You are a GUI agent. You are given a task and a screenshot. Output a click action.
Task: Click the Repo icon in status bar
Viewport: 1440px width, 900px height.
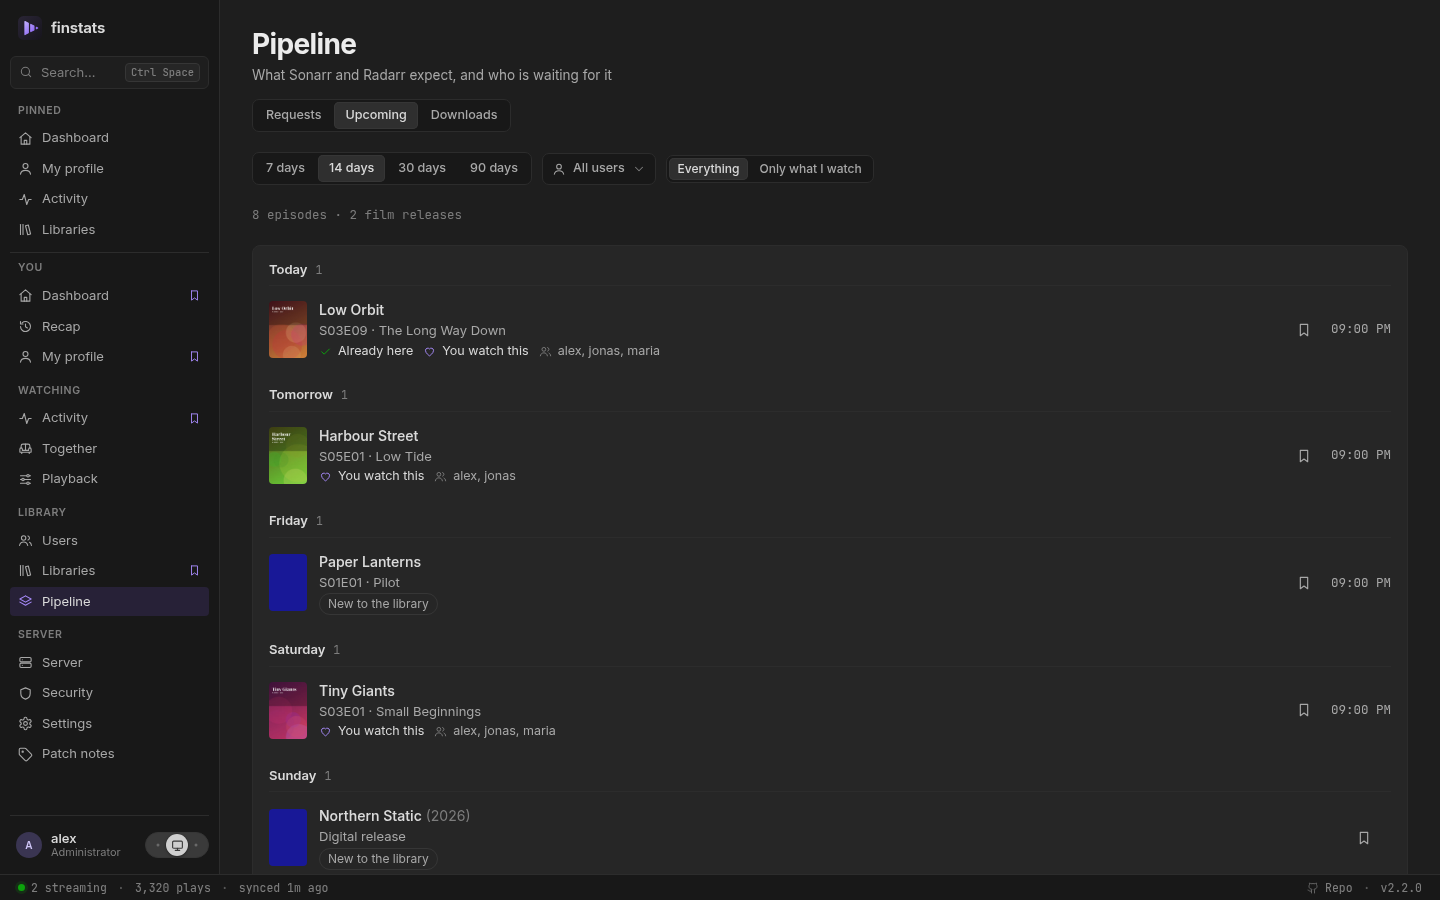1313,888
